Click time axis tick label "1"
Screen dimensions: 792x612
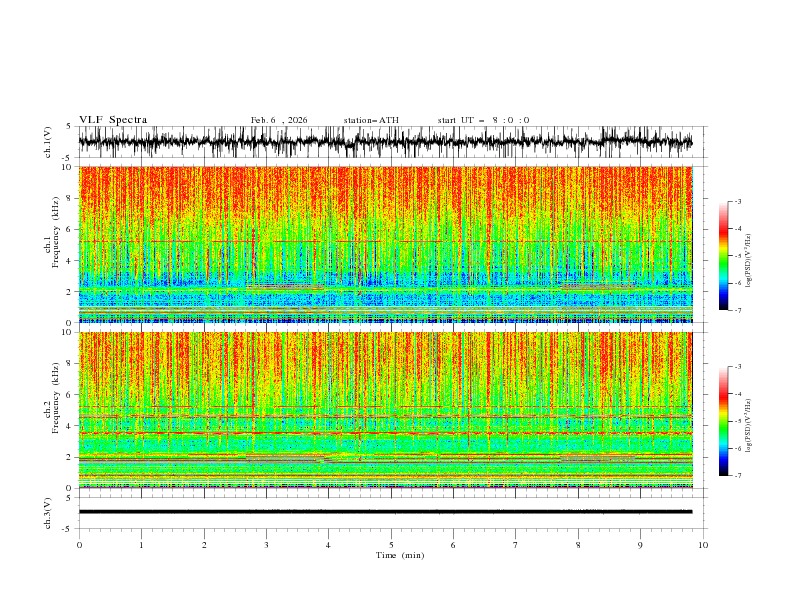pos(141,545)
